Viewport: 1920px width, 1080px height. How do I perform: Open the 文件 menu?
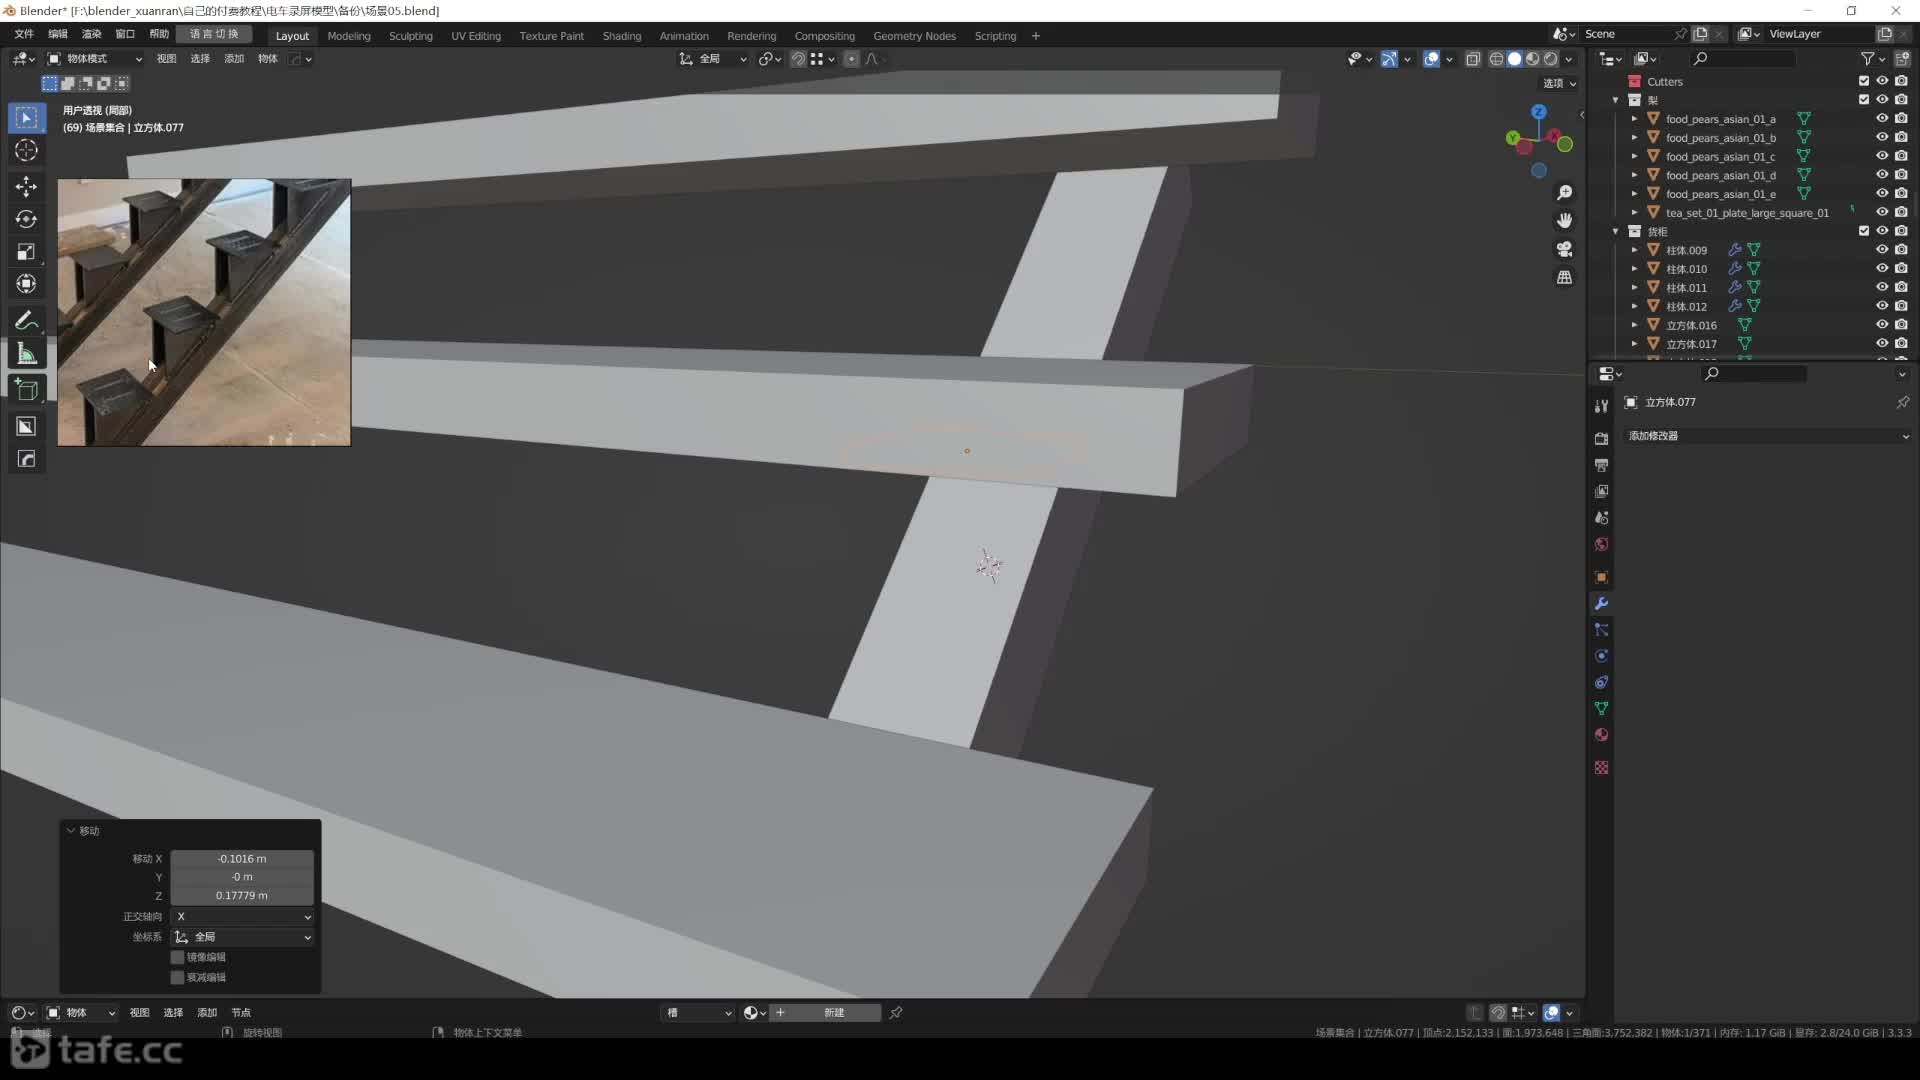tap(24, 34)
